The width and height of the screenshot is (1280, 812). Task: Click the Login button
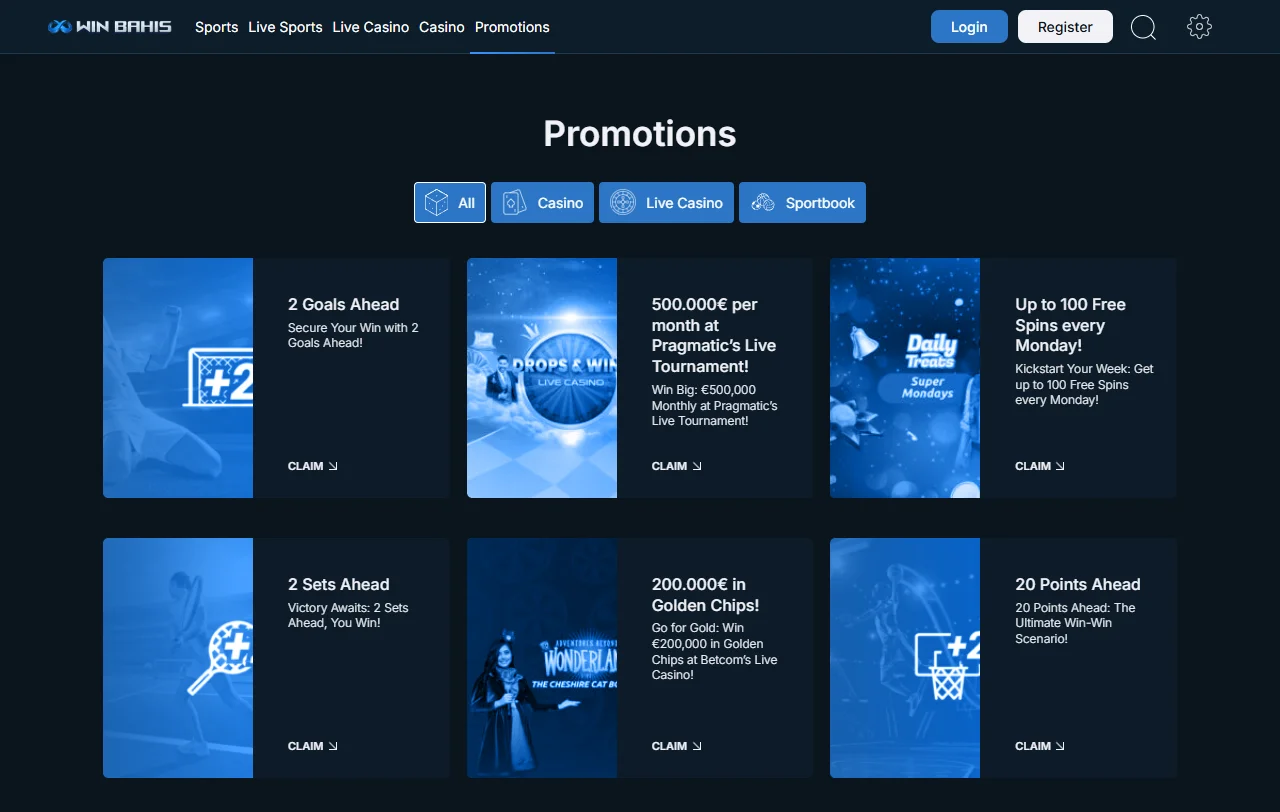(x=969, y=27)
